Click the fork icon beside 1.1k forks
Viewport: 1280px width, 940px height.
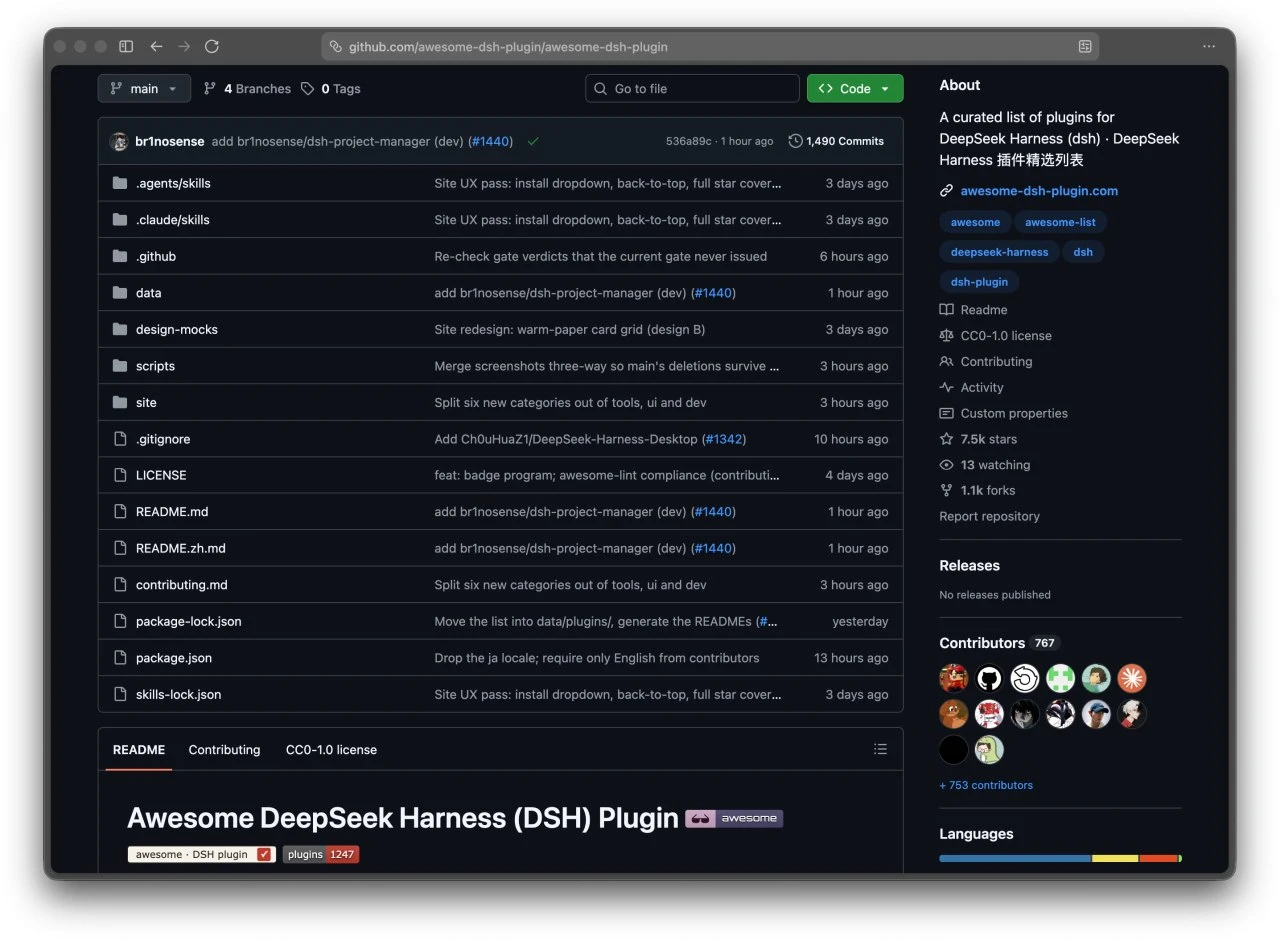[946, 491]
